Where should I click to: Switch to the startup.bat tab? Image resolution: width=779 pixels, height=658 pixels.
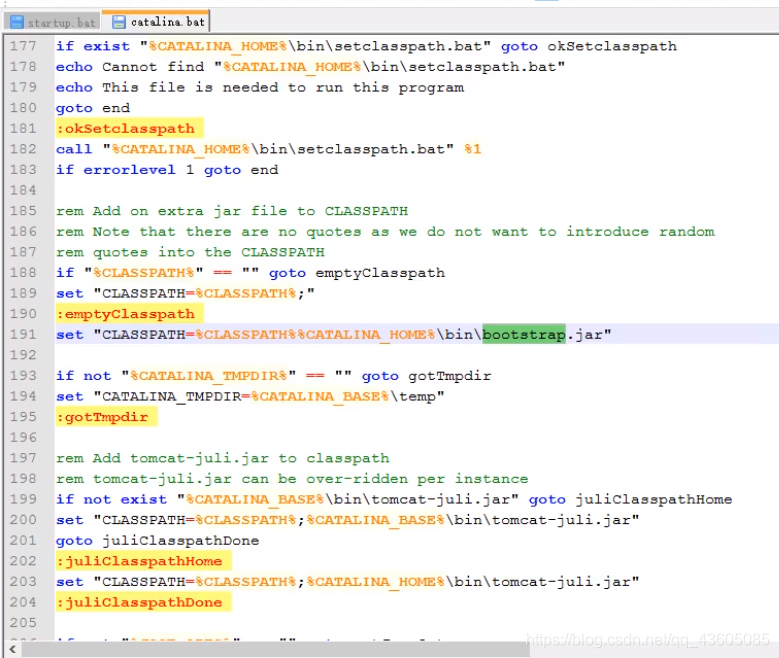click(52, 22)
